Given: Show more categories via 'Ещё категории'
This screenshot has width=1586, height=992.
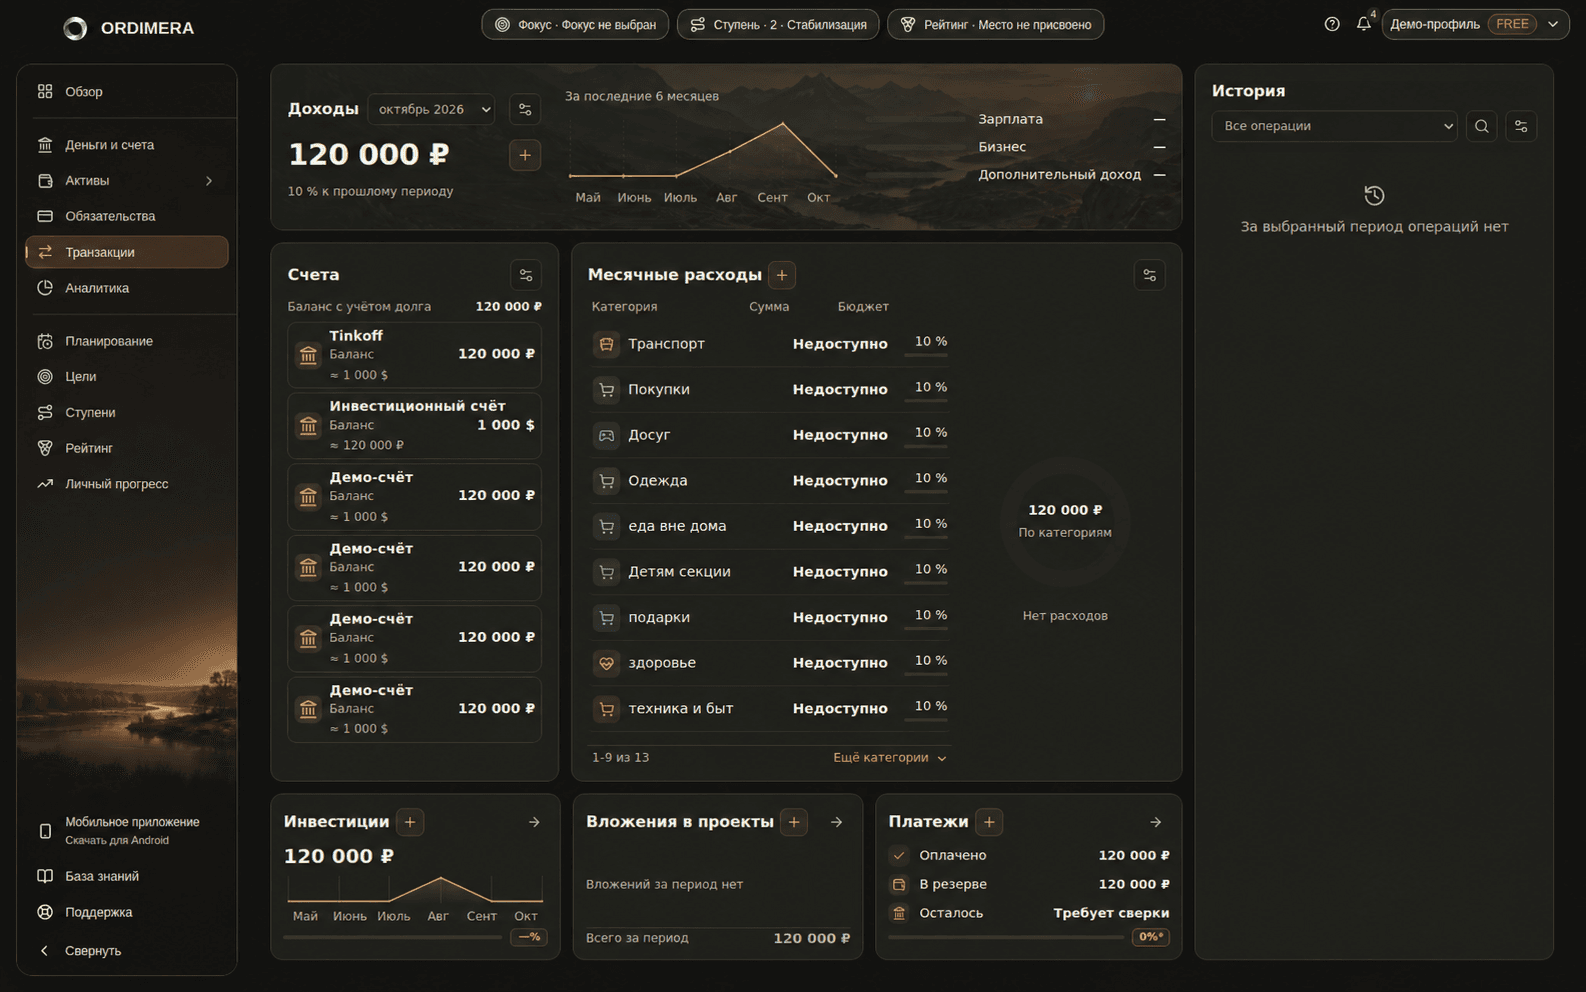Looking at the screenshot, I should (889, 758).
